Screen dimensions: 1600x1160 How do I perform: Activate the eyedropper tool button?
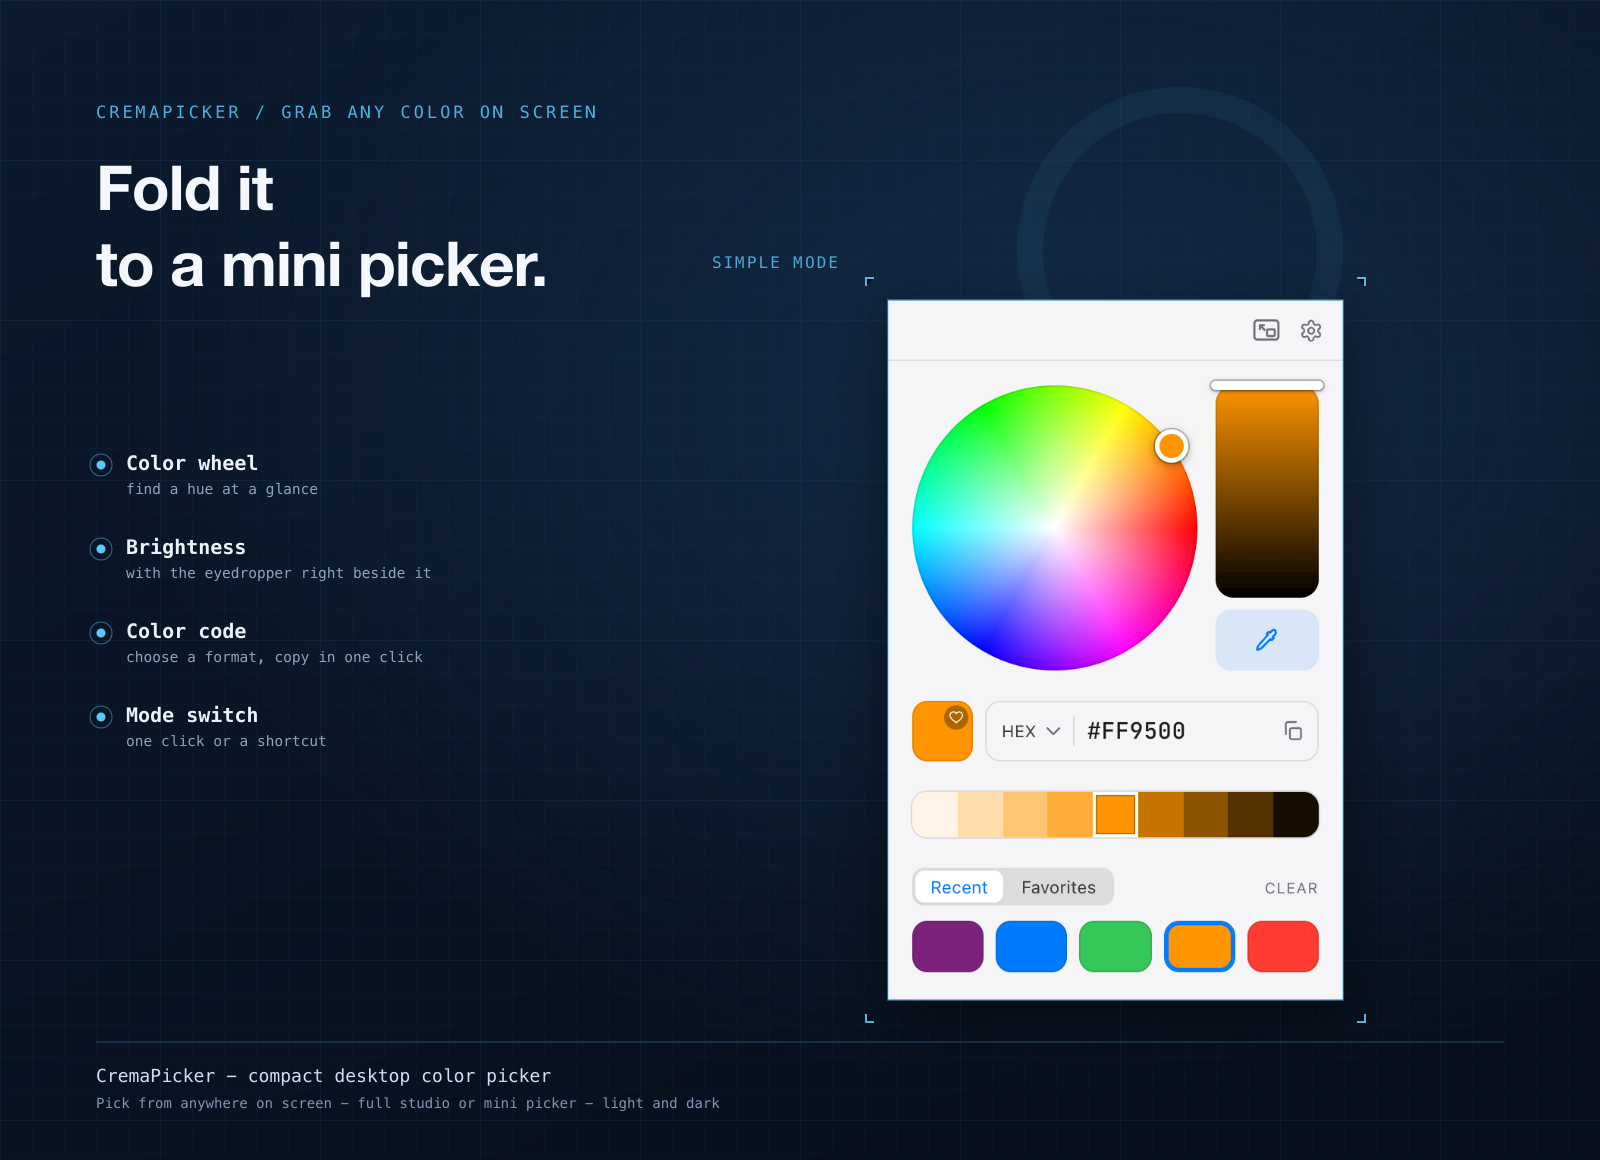click(x=1267, y=640)
